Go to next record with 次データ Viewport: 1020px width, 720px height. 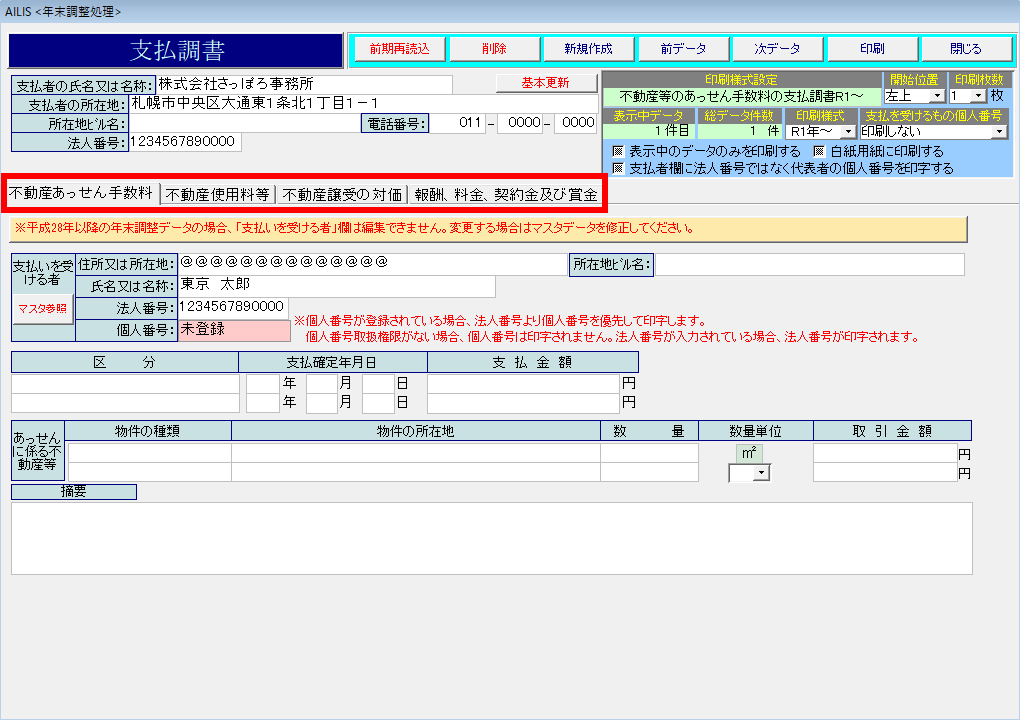tap(777, 48)
